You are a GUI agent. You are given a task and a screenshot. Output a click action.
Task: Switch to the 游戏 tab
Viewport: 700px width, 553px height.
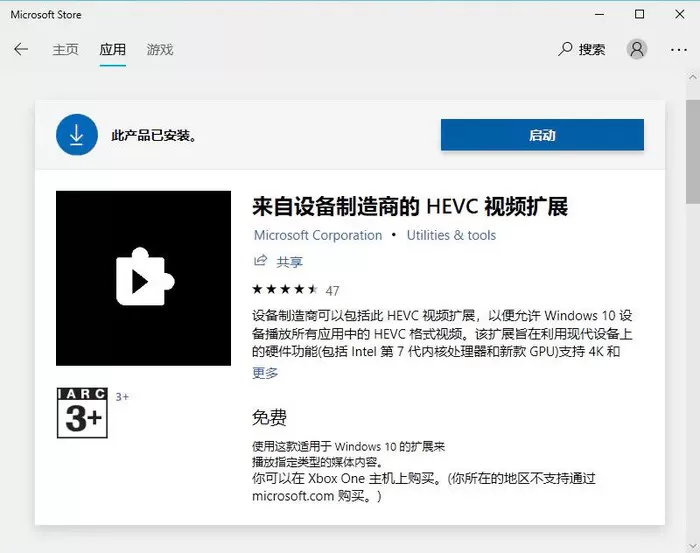pyautogui.click(x=160, y=50)
